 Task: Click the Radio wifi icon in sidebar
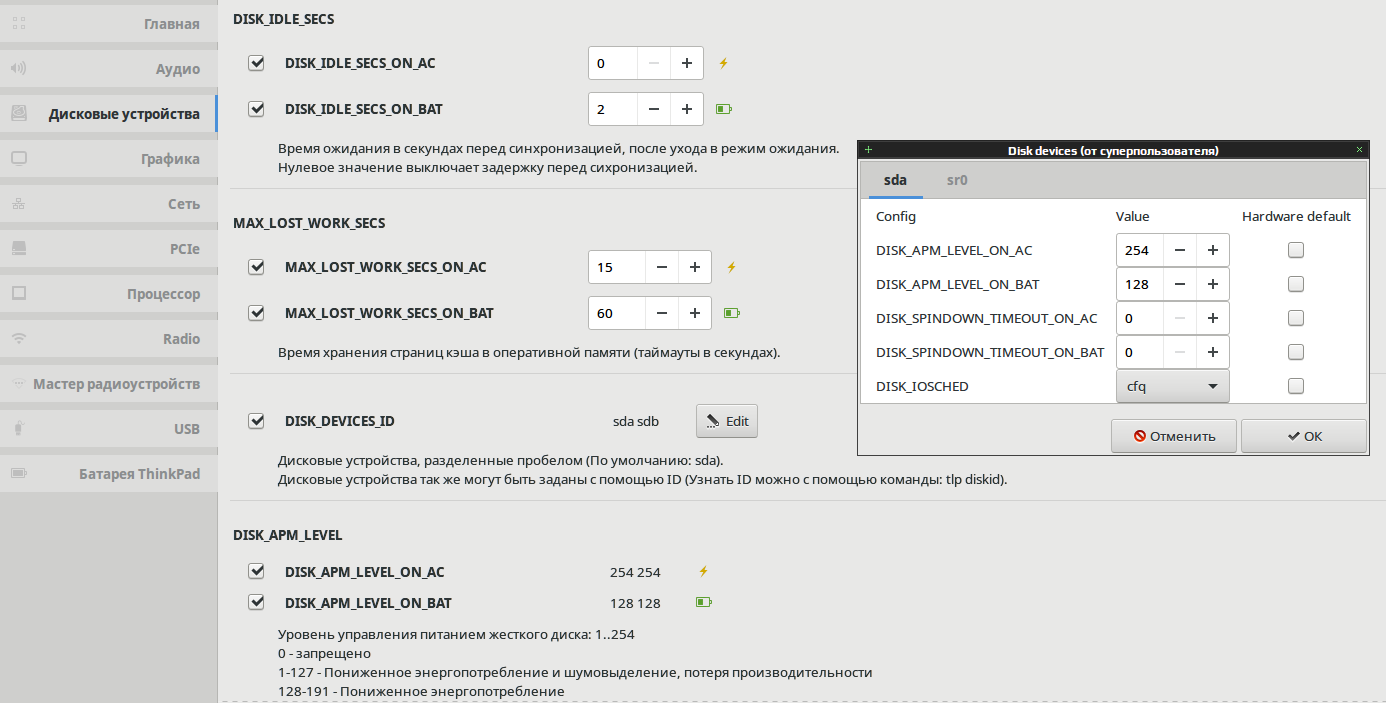19,339
